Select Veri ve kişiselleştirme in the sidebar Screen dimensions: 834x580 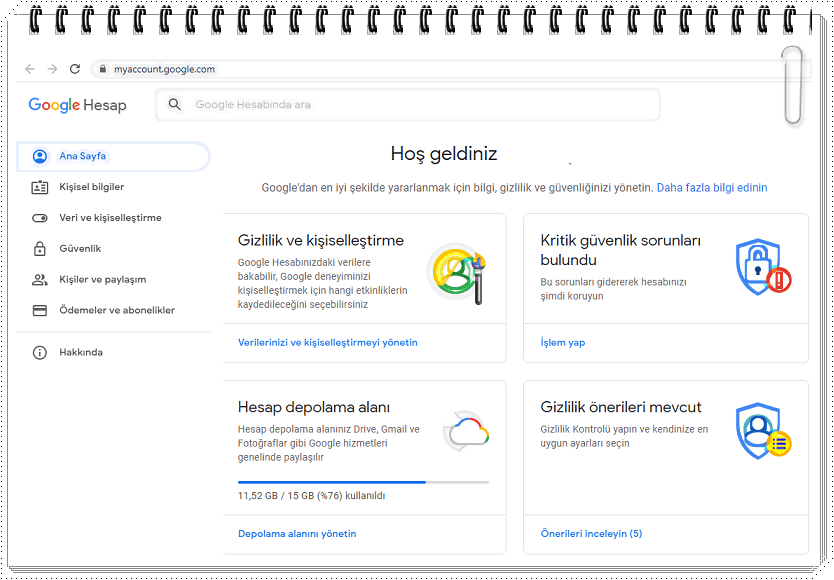(113, 218)
